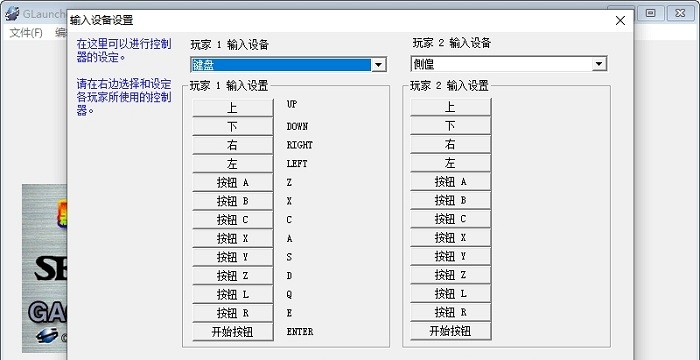Click player 1 下 button mapped to DOWN

pos(233,127)
